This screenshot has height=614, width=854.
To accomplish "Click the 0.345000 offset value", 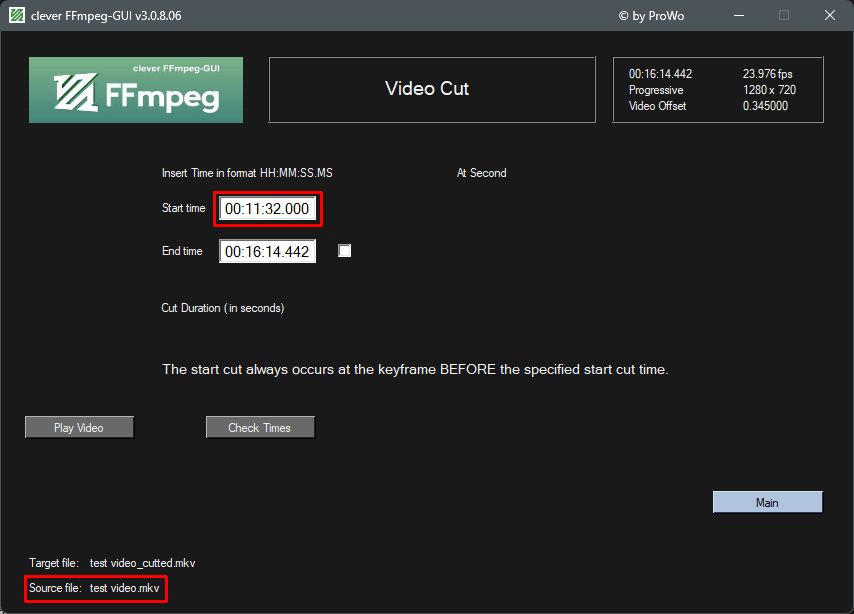I will pyautogui.click(x=765, y=106).
